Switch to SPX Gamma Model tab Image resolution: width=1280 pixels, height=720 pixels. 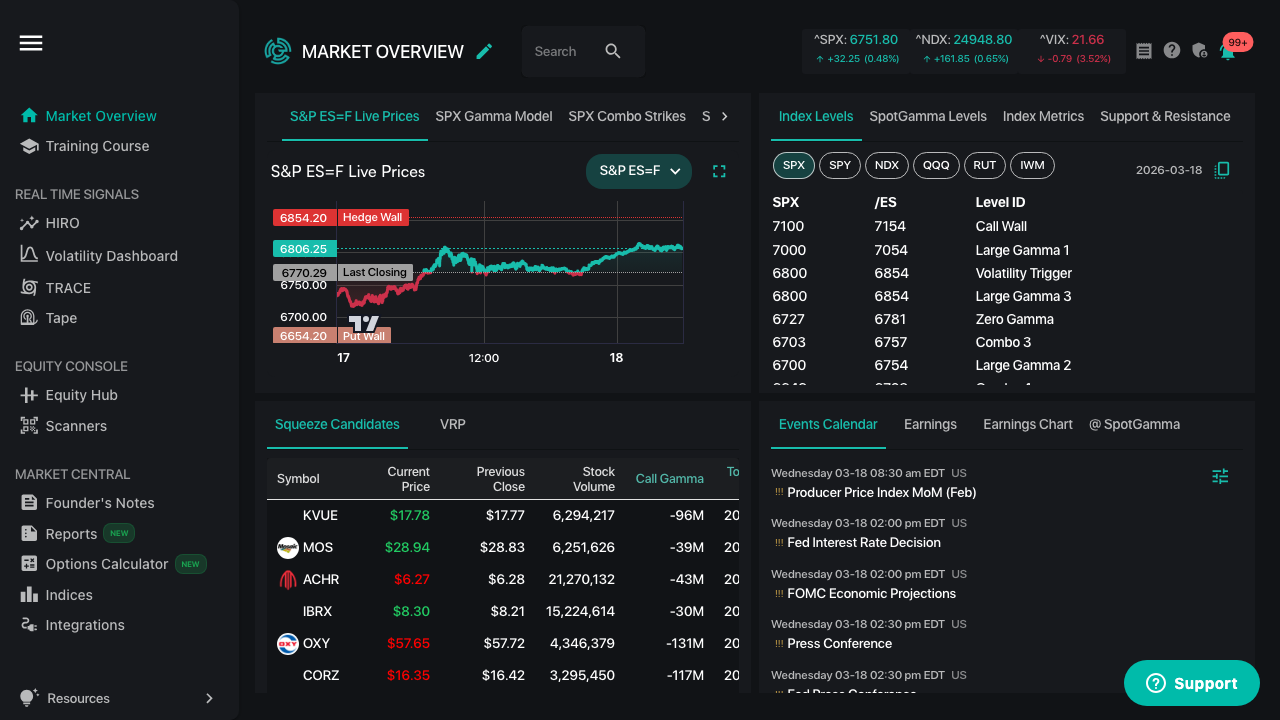(x=494, y=116)
